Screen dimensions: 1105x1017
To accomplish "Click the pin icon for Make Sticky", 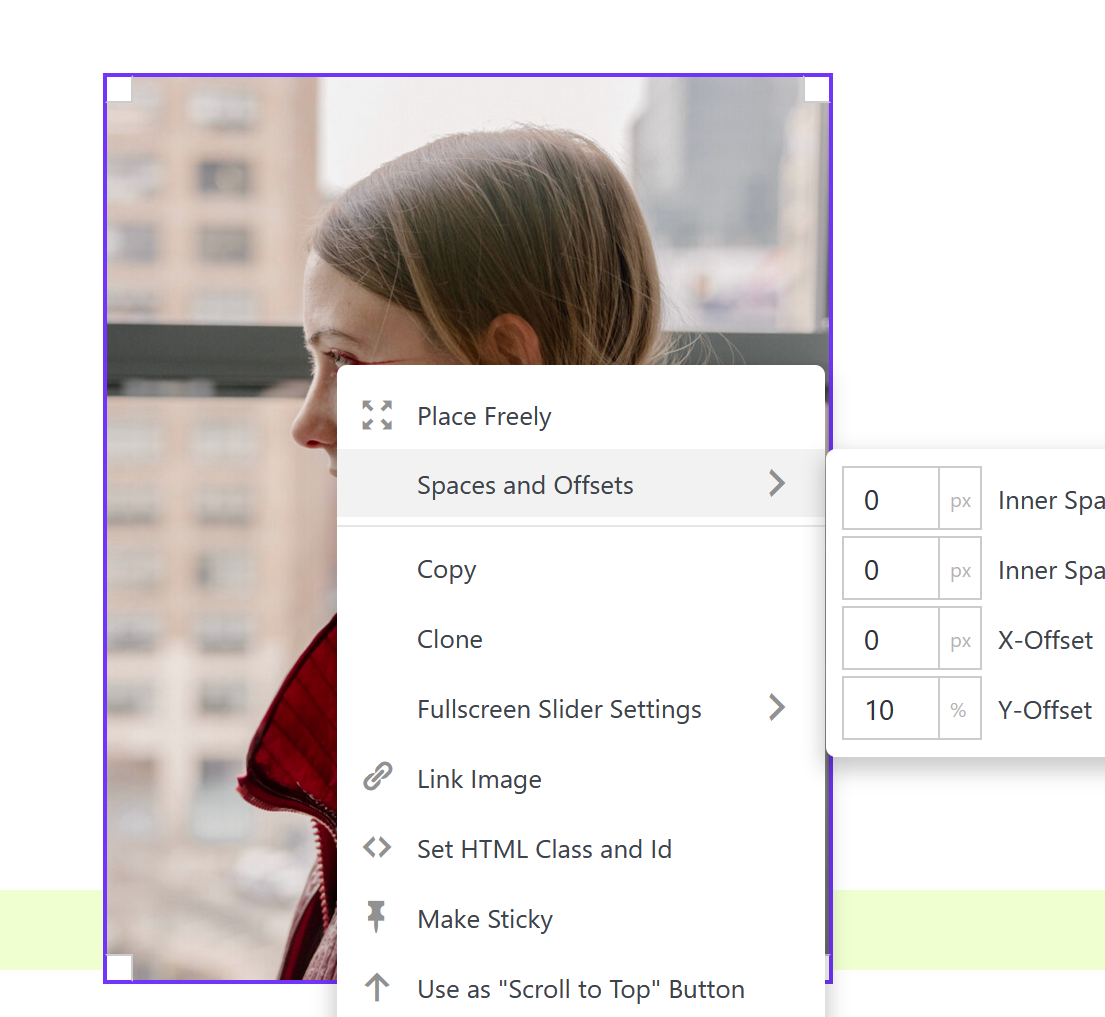I will coord(377,917).
